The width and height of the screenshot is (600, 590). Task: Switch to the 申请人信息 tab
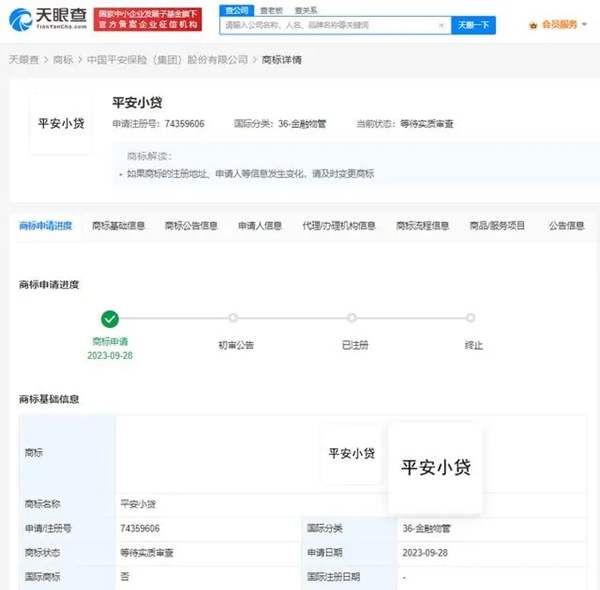260,226
